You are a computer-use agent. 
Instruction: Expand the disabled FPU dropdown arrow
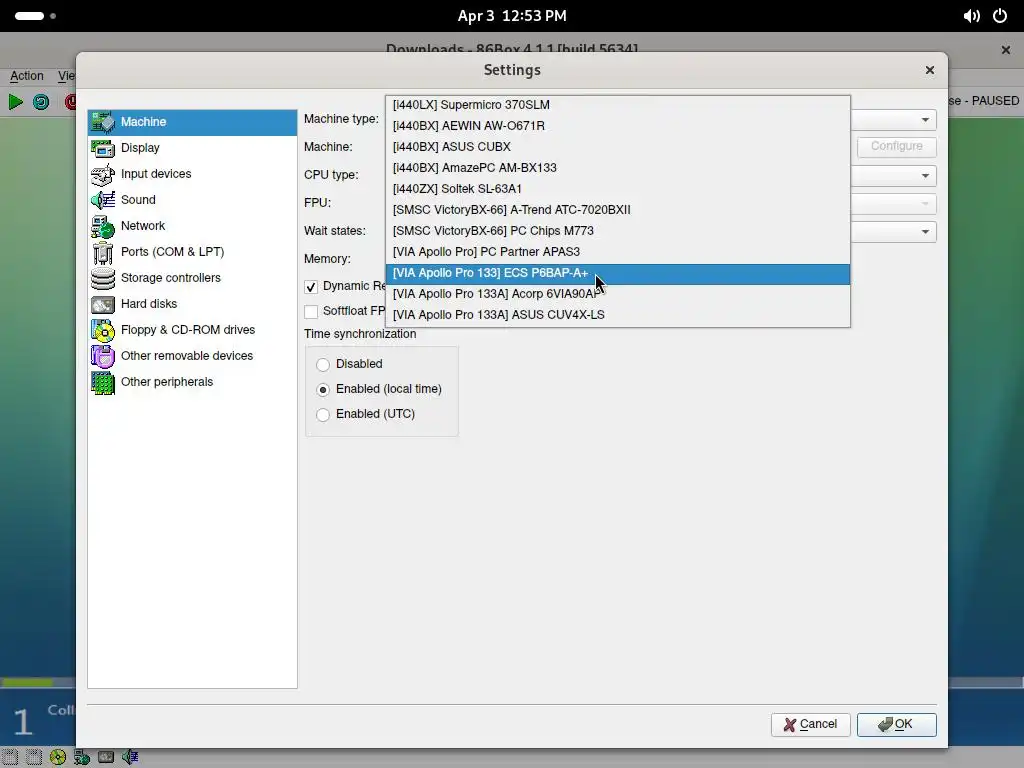(925, 204)
